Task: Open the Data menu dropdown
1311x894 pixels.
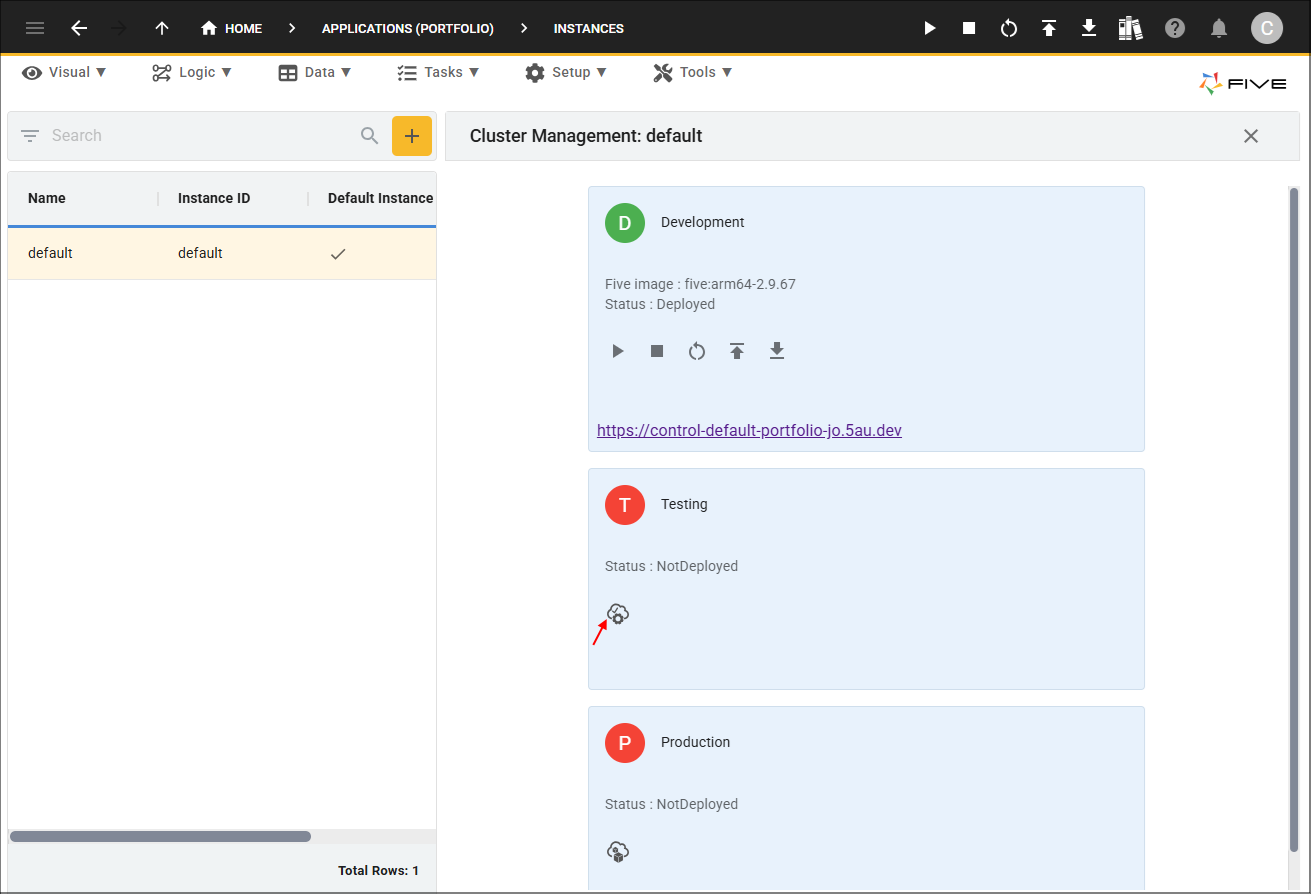Action: [315, 72]
